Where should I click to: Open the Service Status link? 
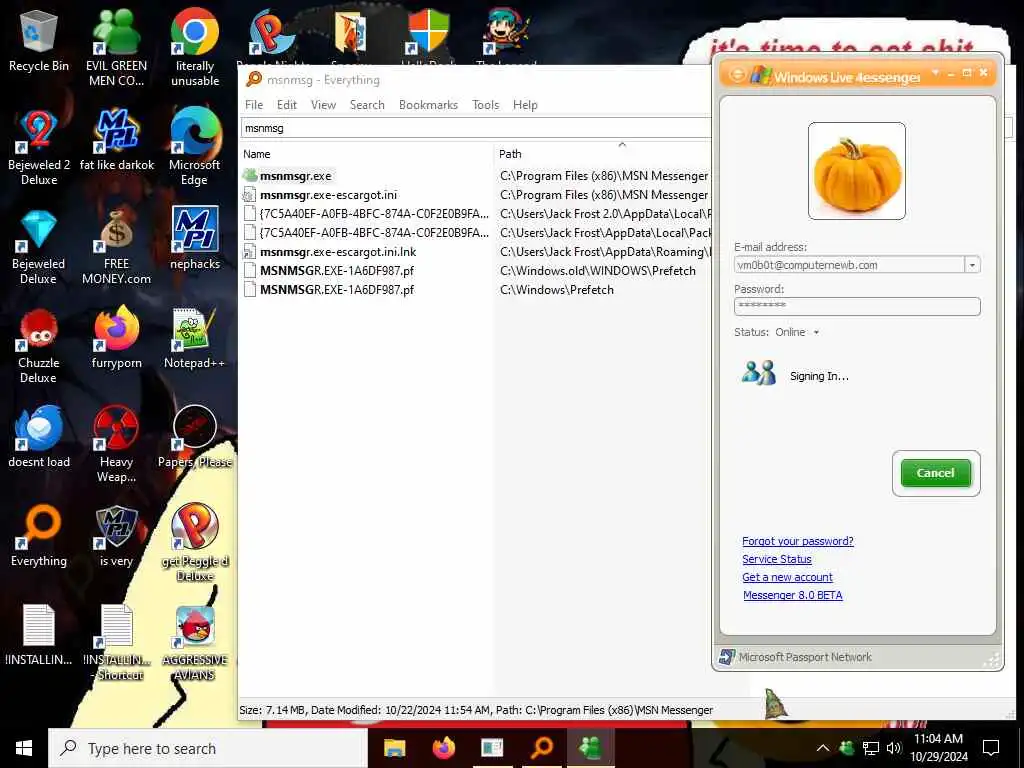click(x=776, y=559)
